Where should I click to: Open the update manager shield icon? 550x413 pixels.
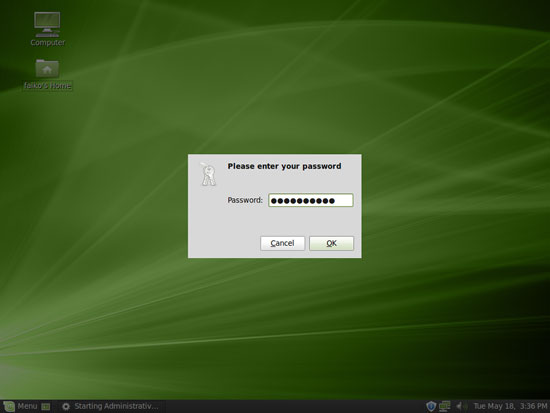click(431, 406)
